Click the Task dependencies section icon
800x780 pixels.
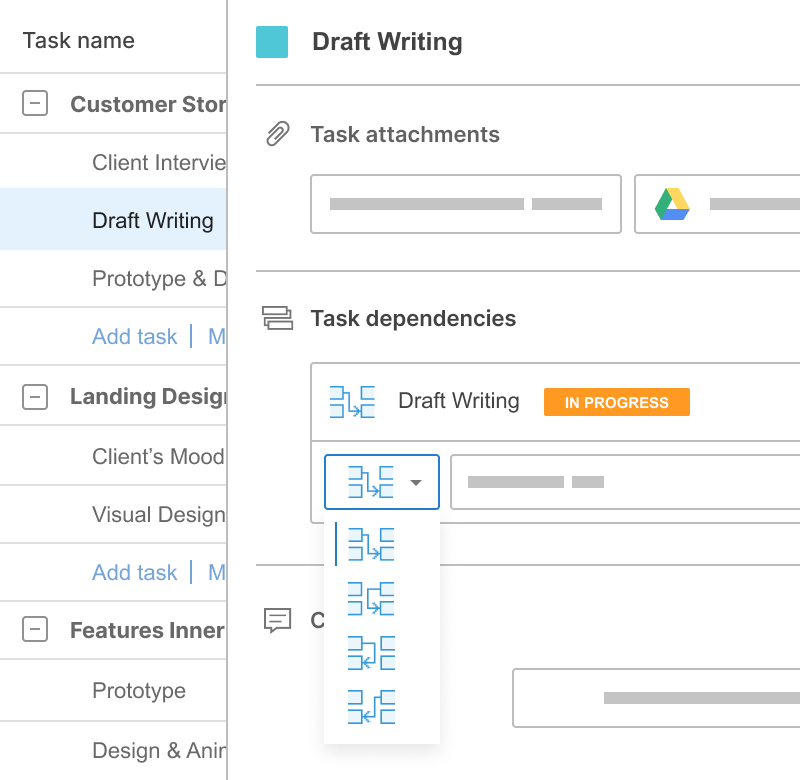277,318
